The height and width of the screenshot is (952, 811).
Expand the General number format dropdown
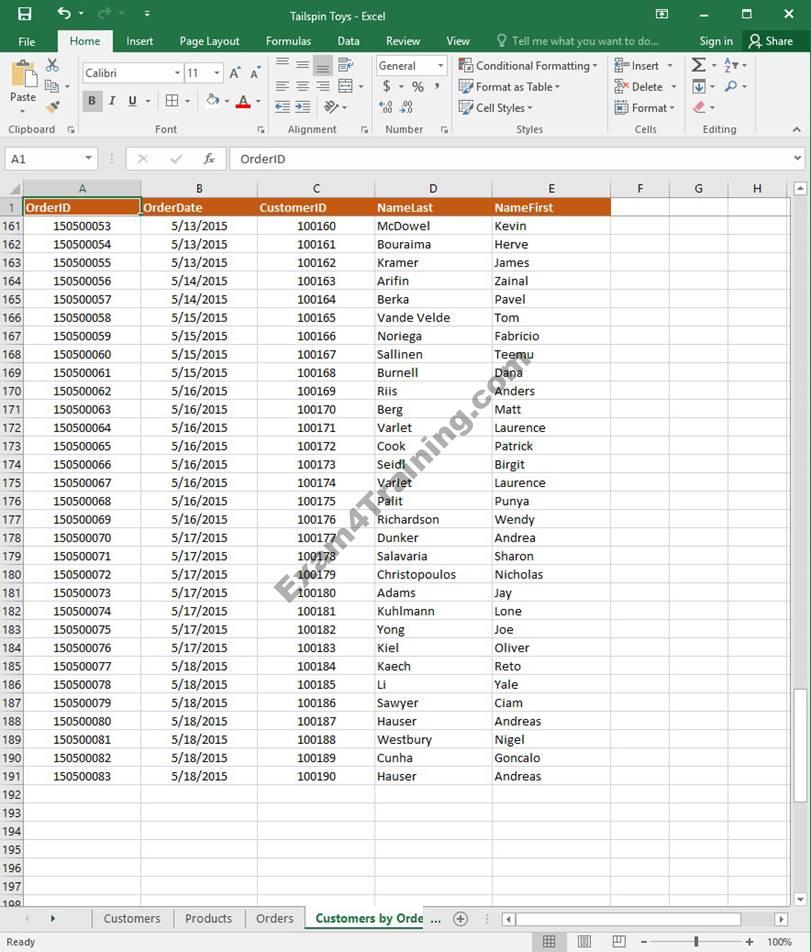pyautogui.click(x=440, y=66)
